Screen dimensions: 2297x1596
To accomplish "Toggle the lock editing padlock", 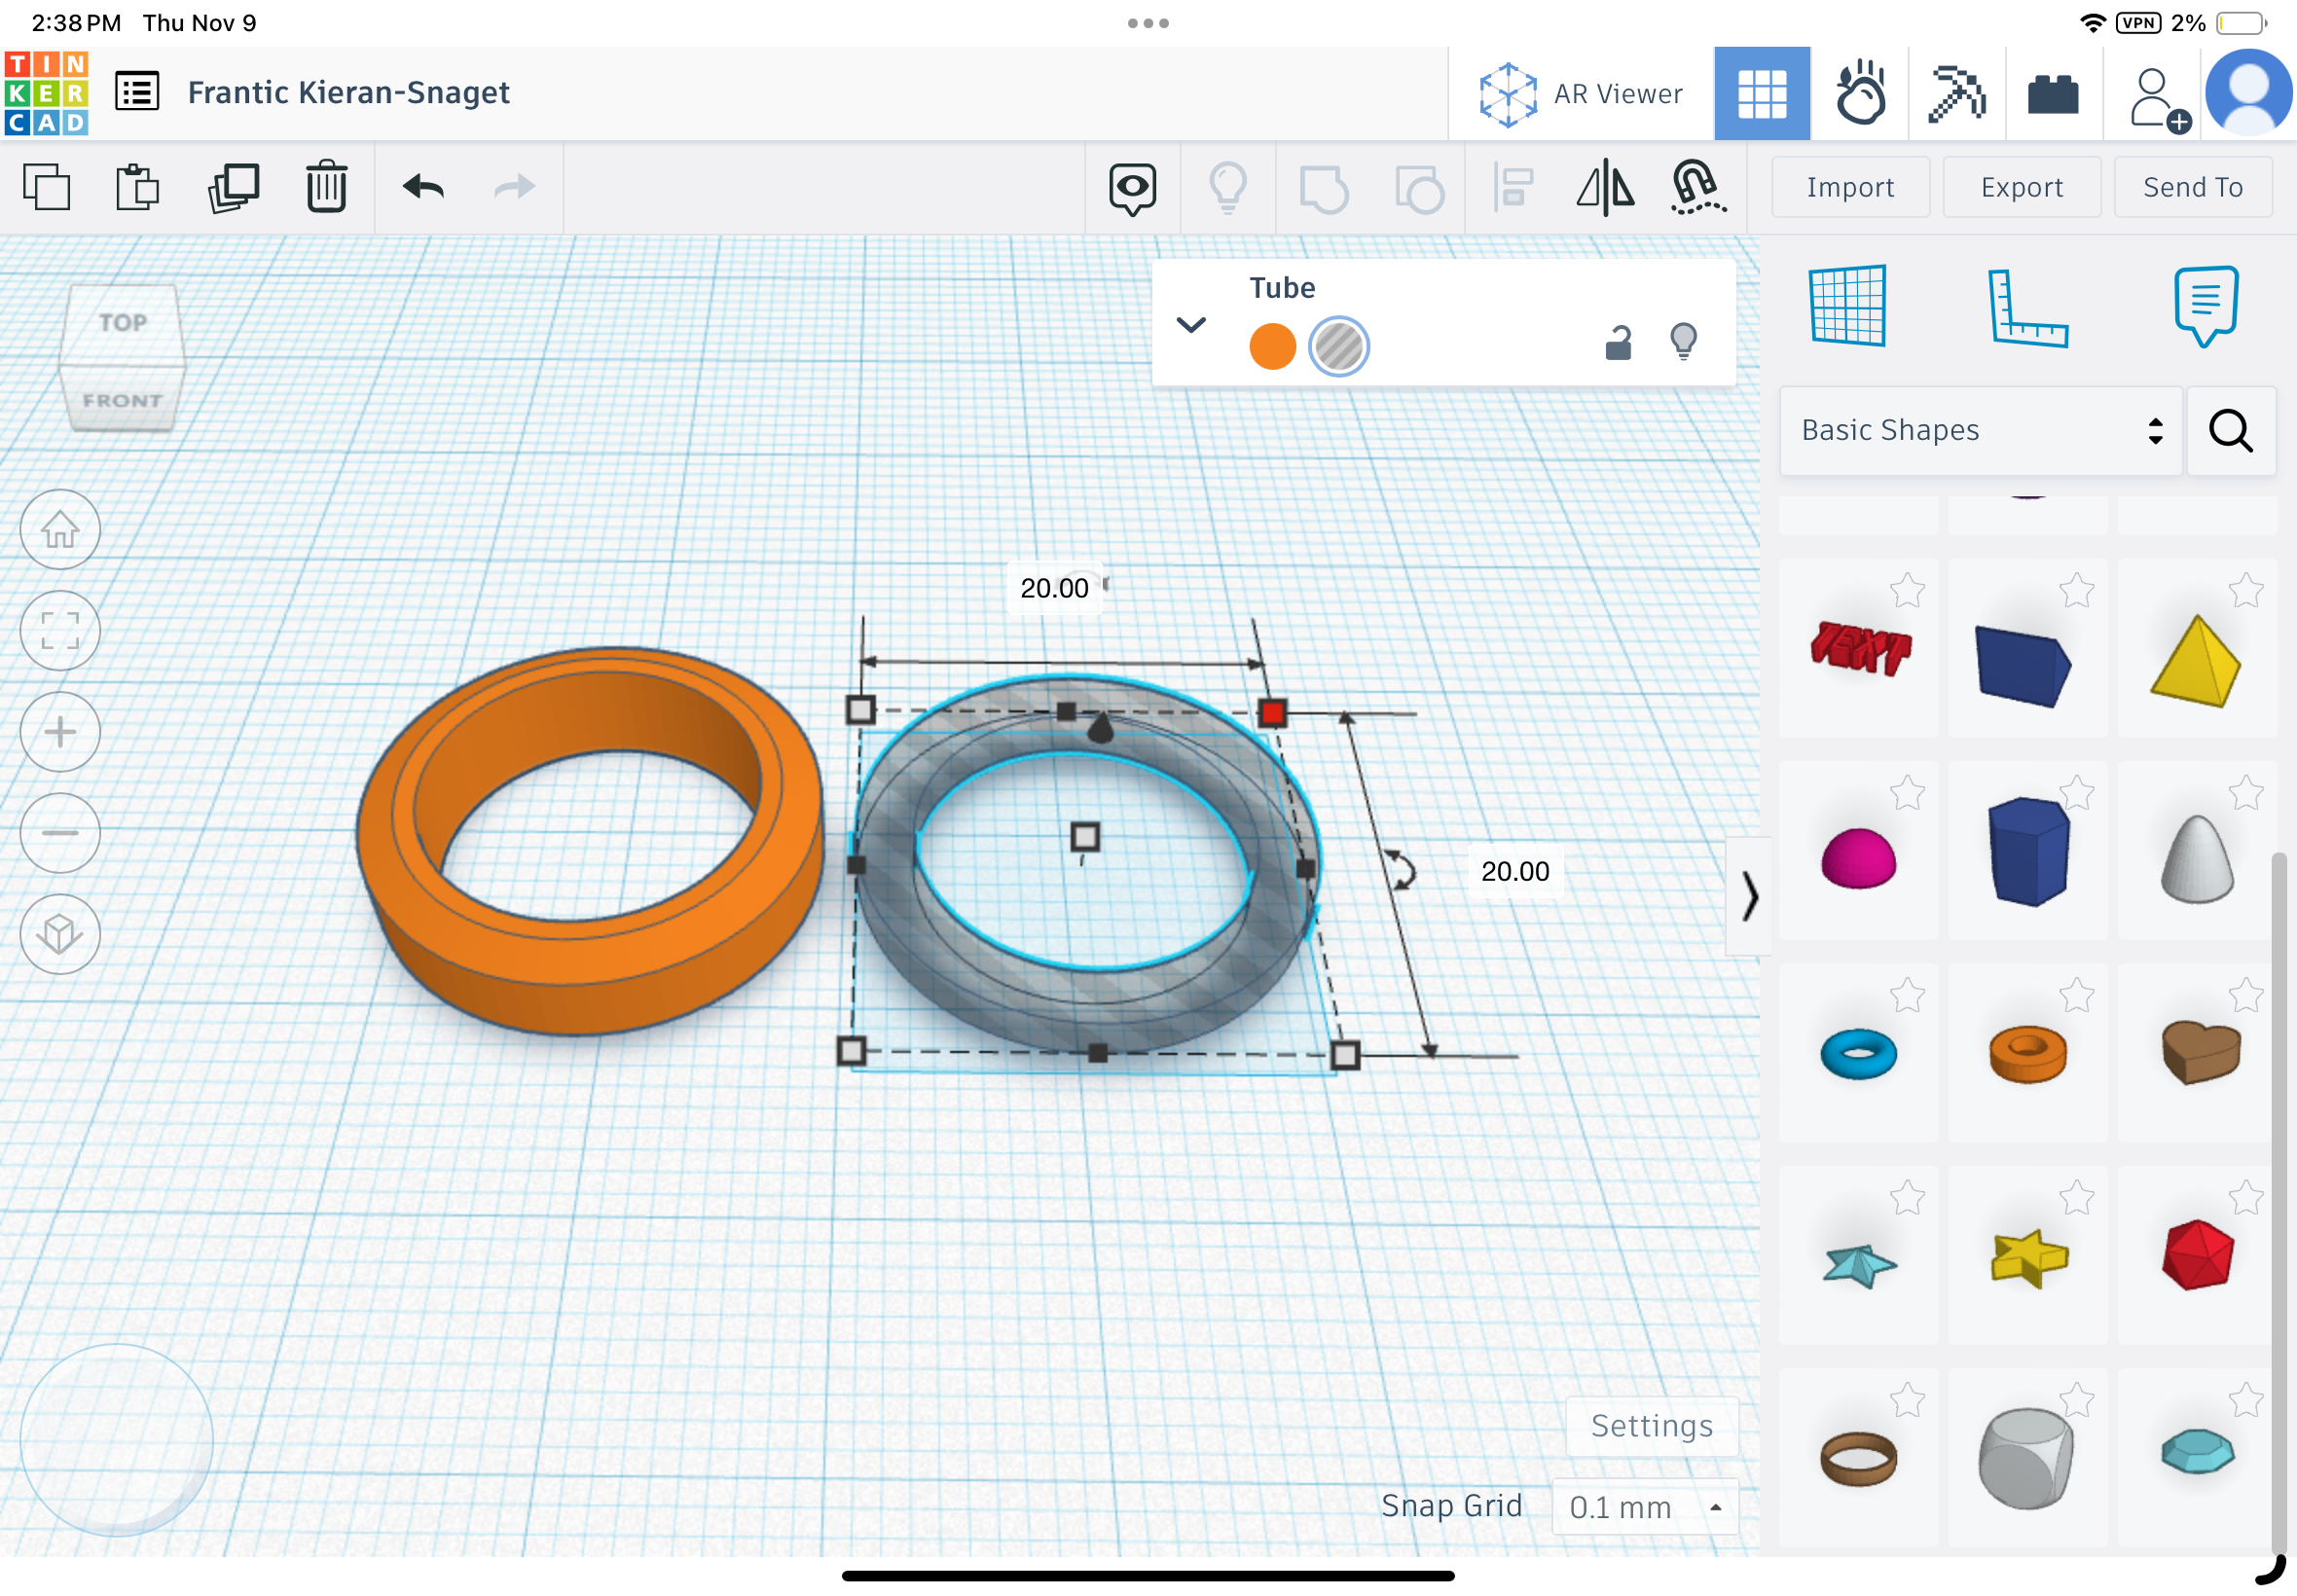I will (x=1617, y=343).
